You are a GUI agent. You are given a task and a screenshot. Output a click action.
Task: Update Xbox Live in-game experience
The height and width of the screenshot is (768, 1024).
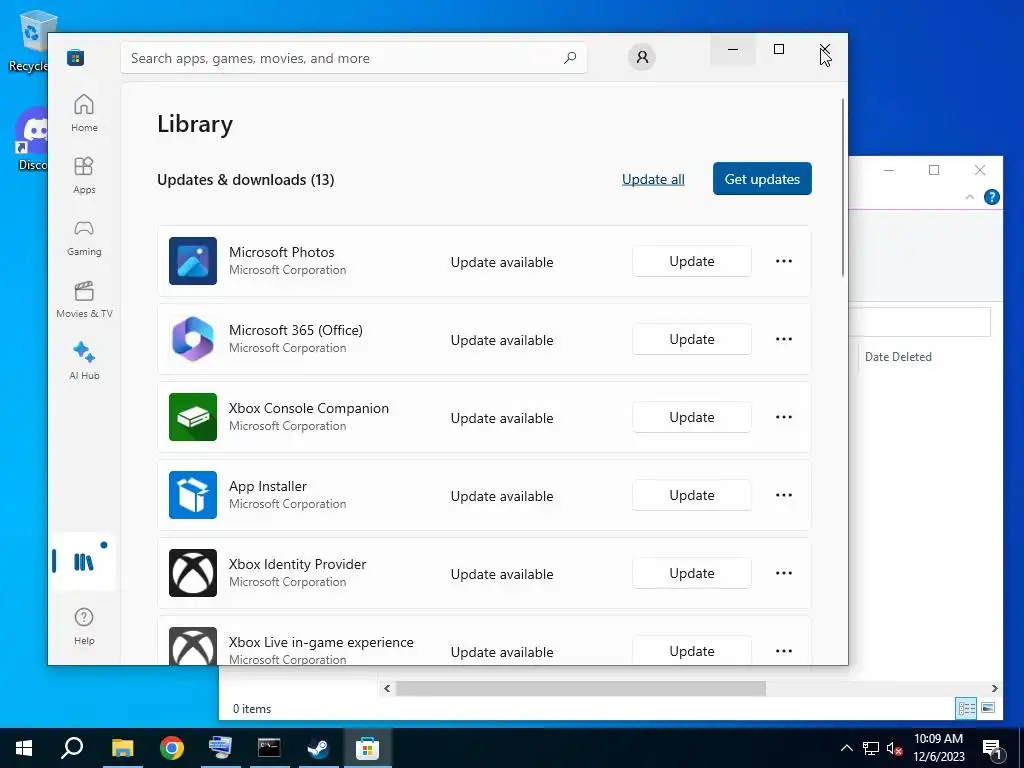tap(692, 650)
